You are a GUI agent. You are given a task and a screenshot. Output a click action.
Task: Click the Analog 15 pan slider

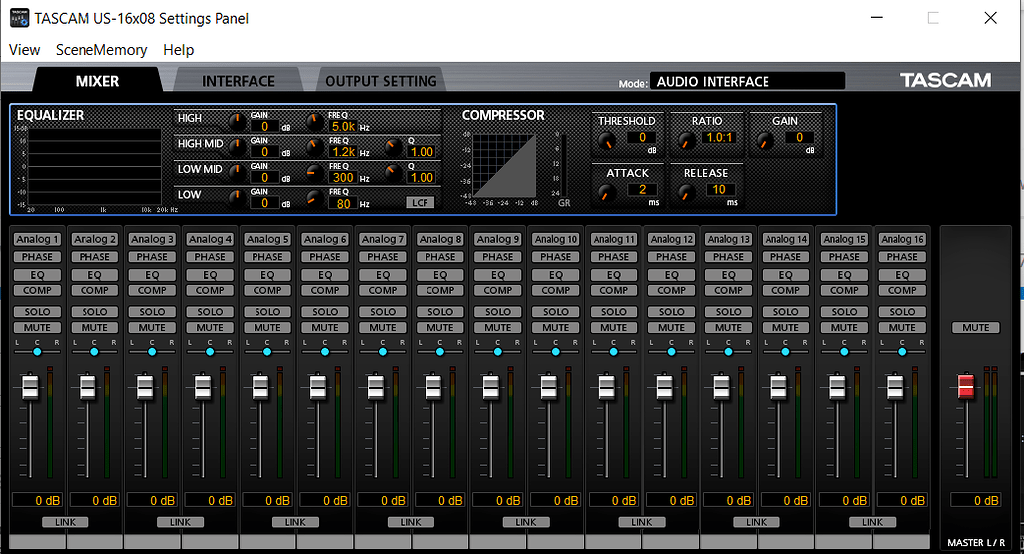coord(844,352)
